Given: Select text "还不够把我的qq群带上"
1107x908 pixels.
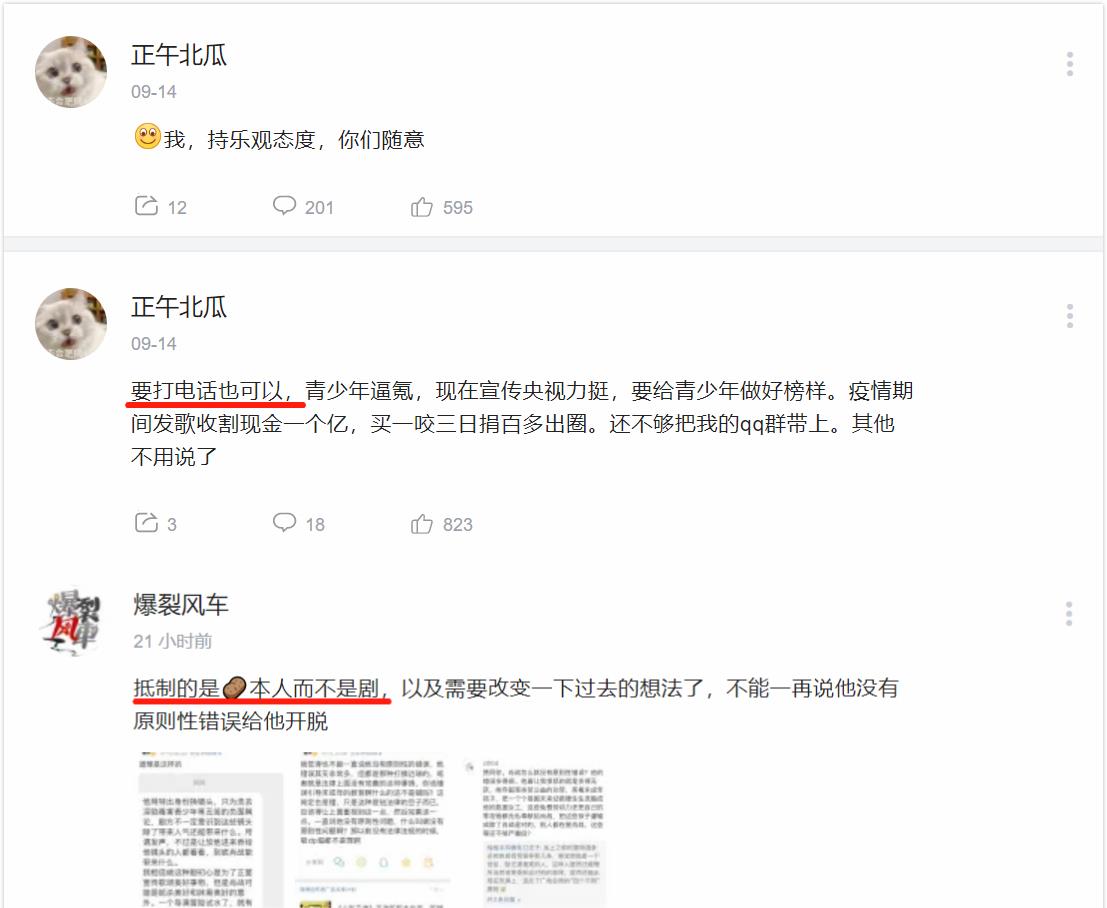Looking at the screenshot, I should 718,424.
